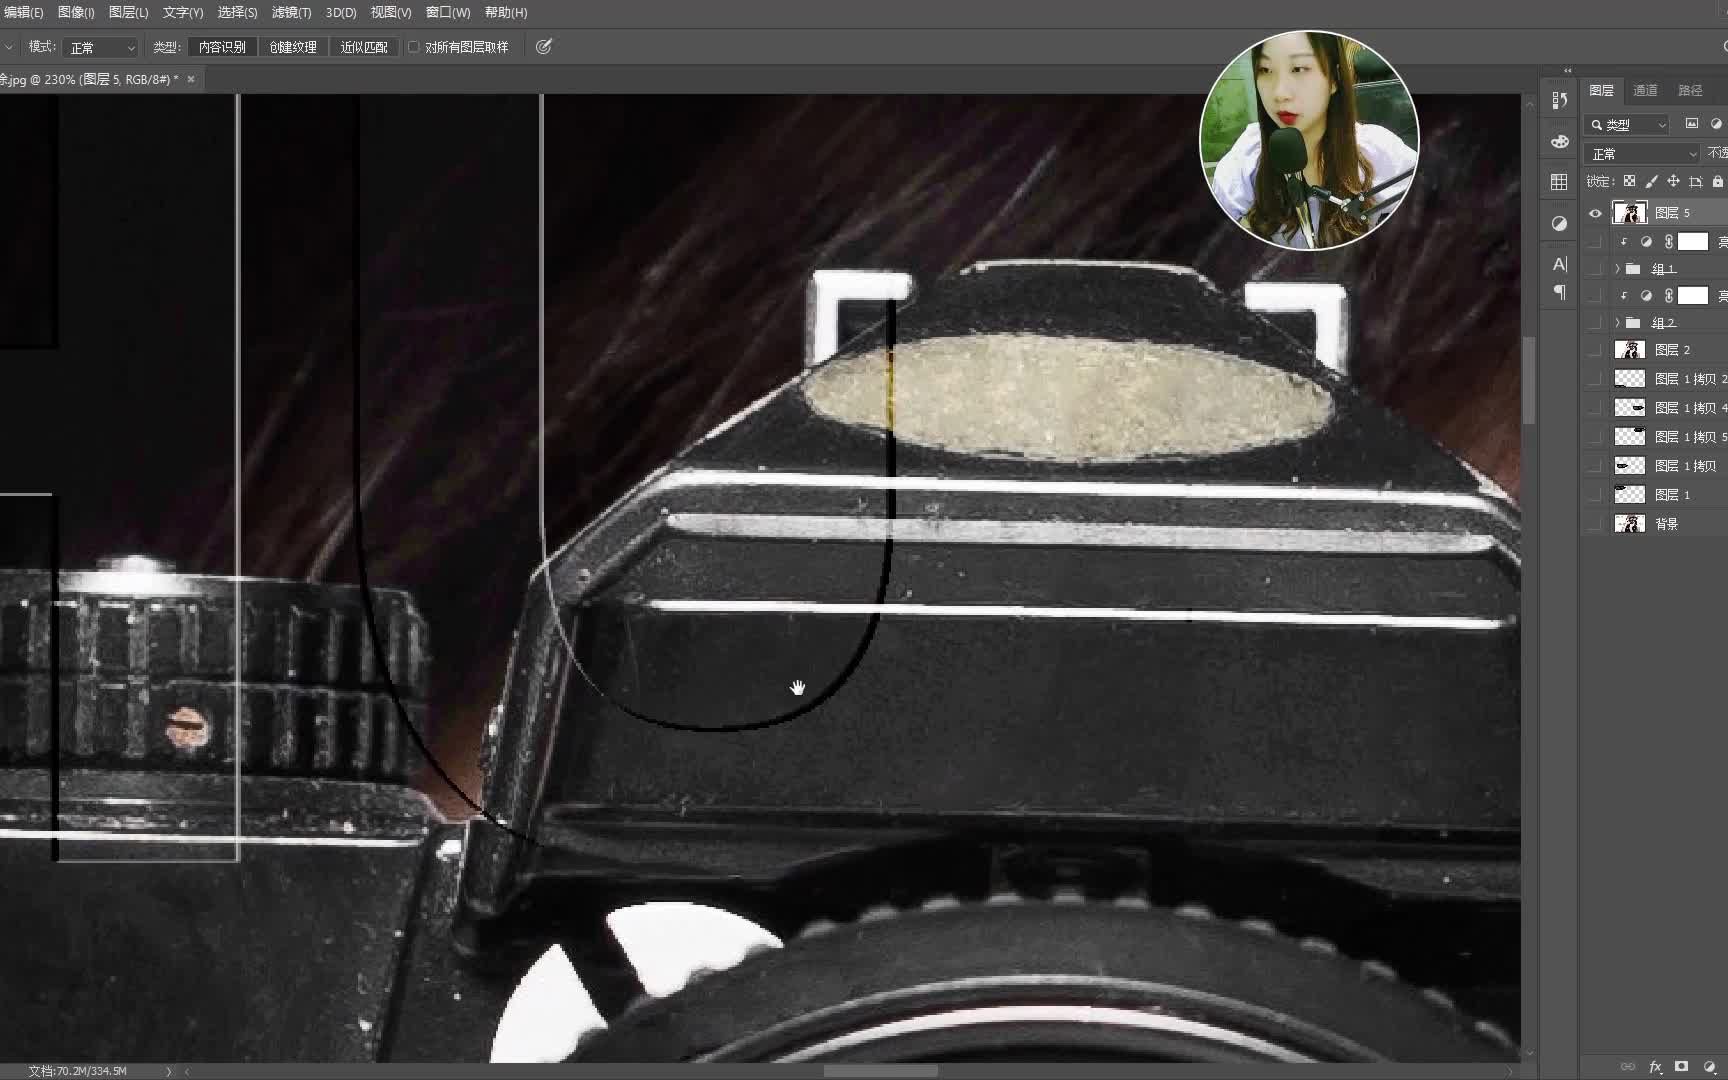Select 近似匹配 type button
This screenshot has width=1728, height=1080.
point(364,46)
